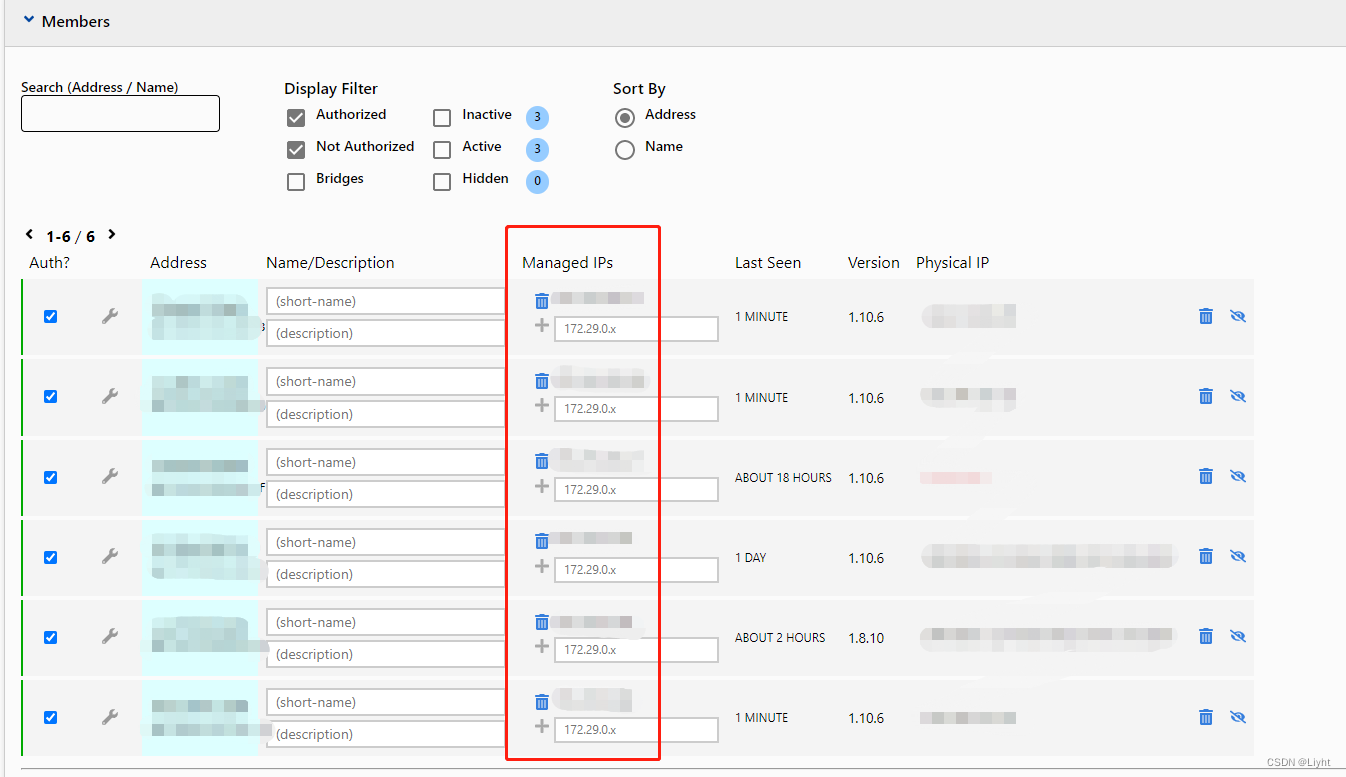Viewport: 1346px width, 777px height.
Task: Hide the member last seen ABOUT 18 HOURS
Action: (1238, 476)
